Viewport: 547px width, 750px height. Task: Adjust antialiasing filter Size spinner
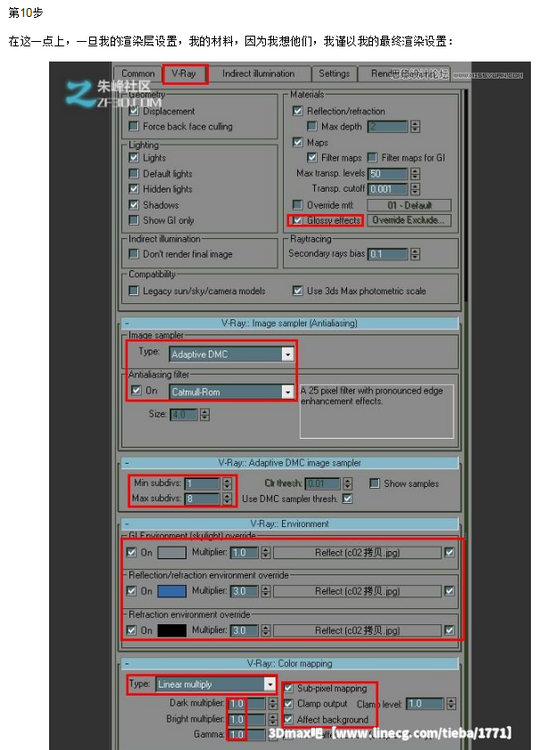point(205,414)
